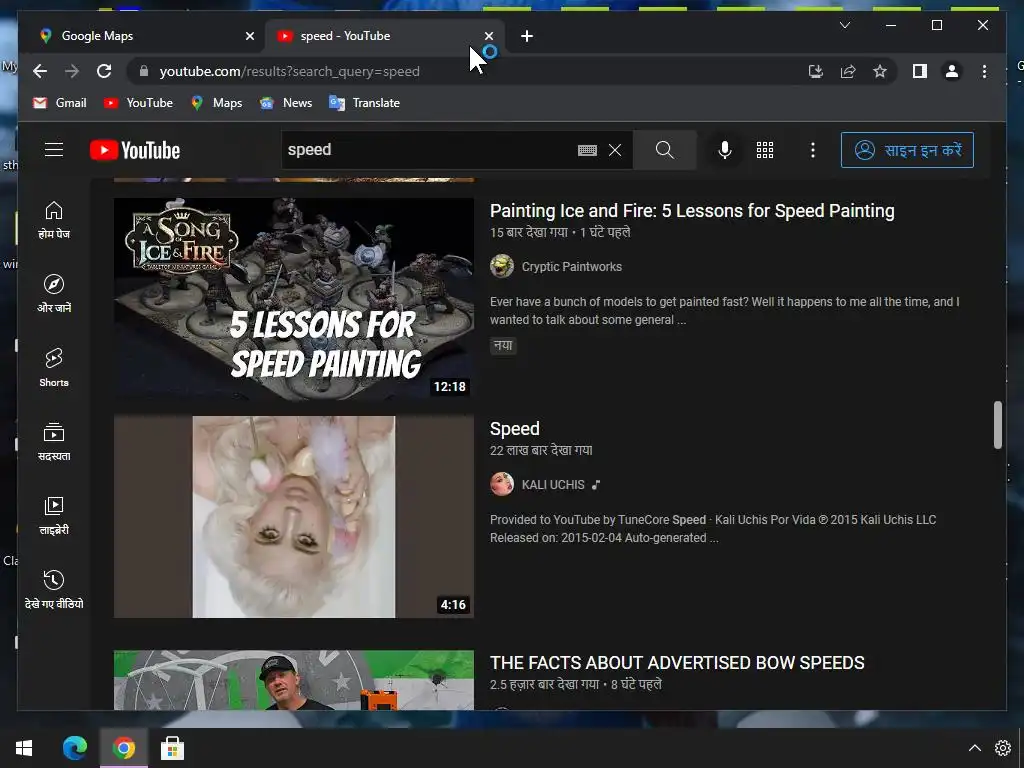Toggle the Chrome side panel icon

click(x=920, y=71)
